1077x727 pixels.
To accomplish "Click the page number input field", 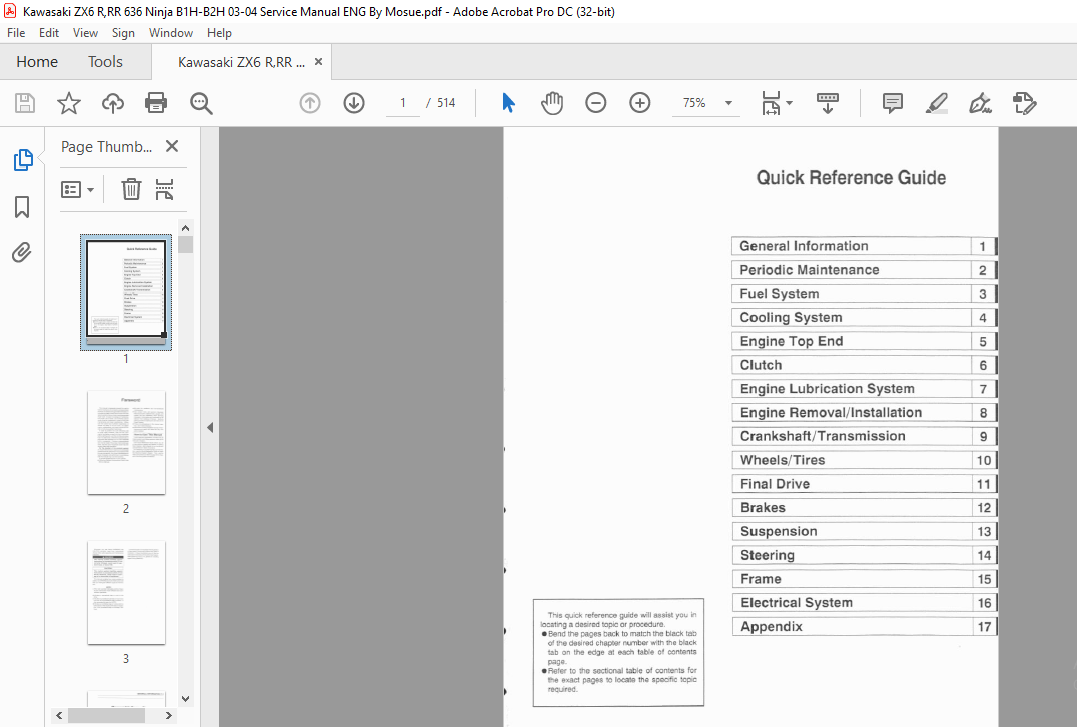I will tap(403, 103).
